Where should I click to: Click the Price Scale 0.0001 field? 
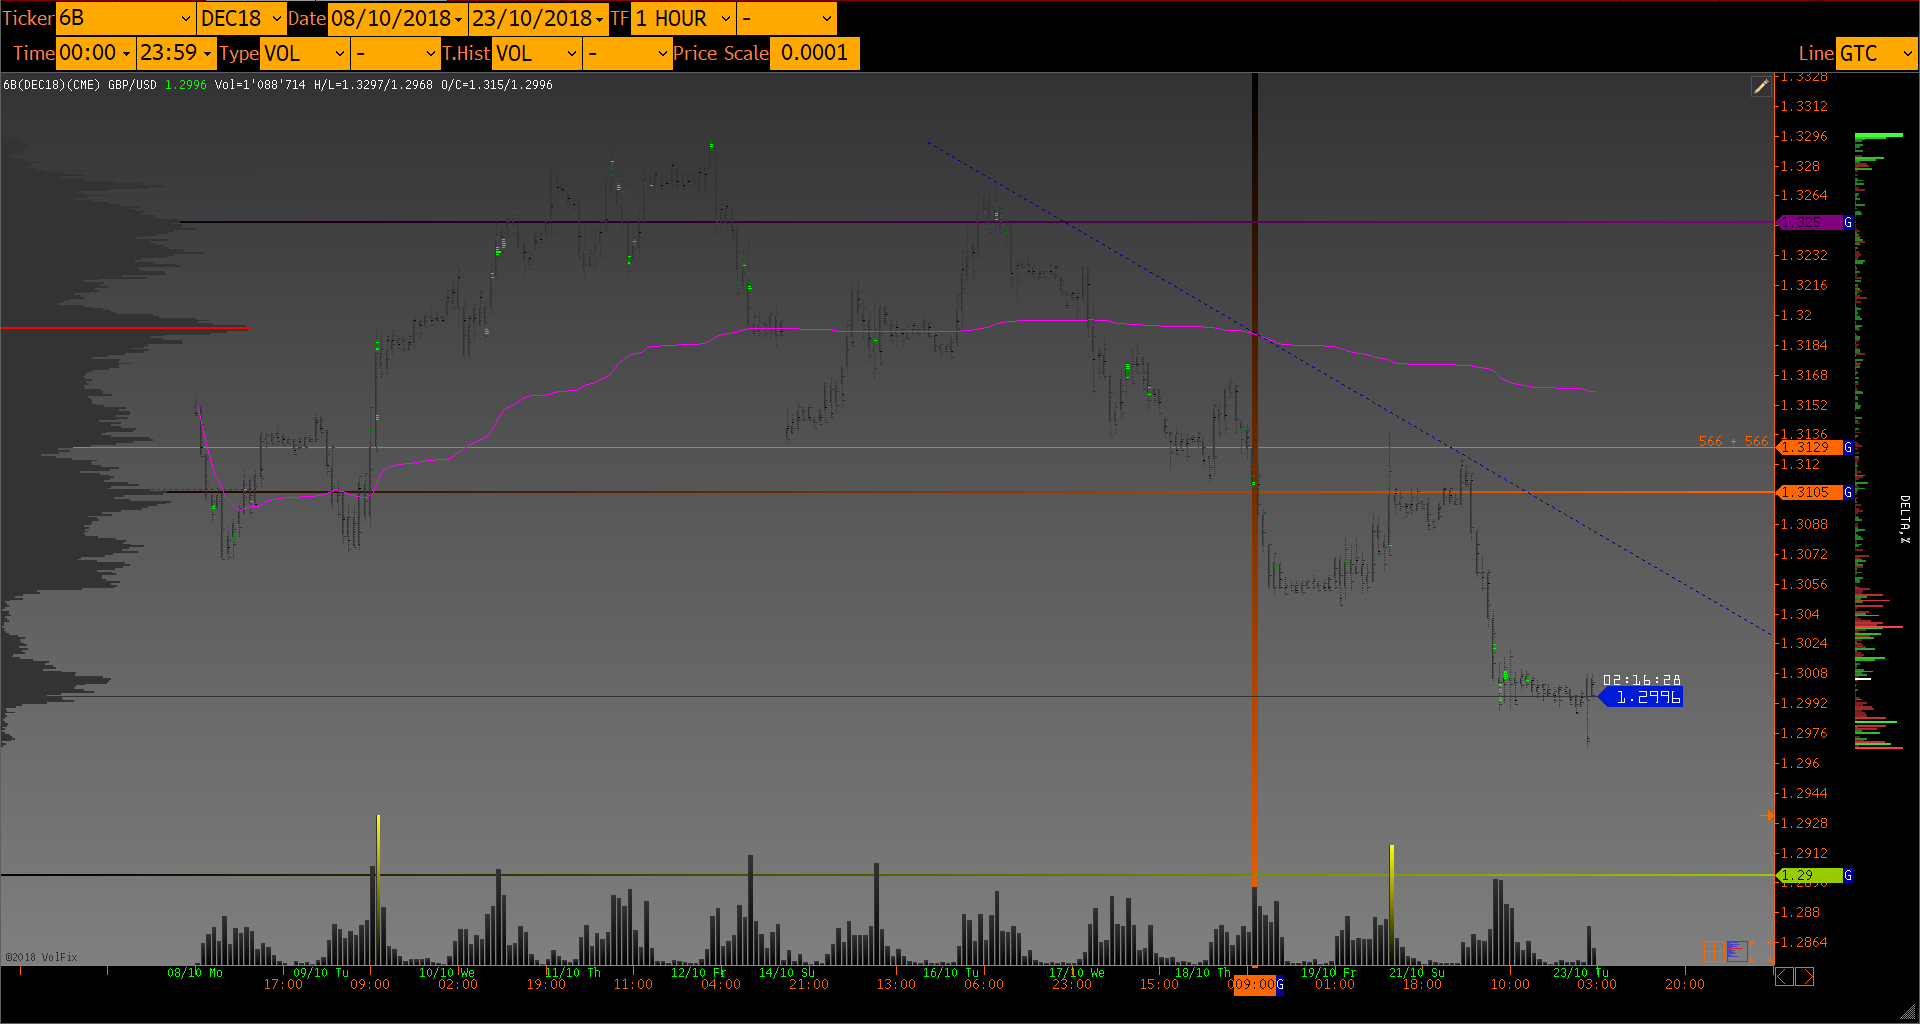814,53
